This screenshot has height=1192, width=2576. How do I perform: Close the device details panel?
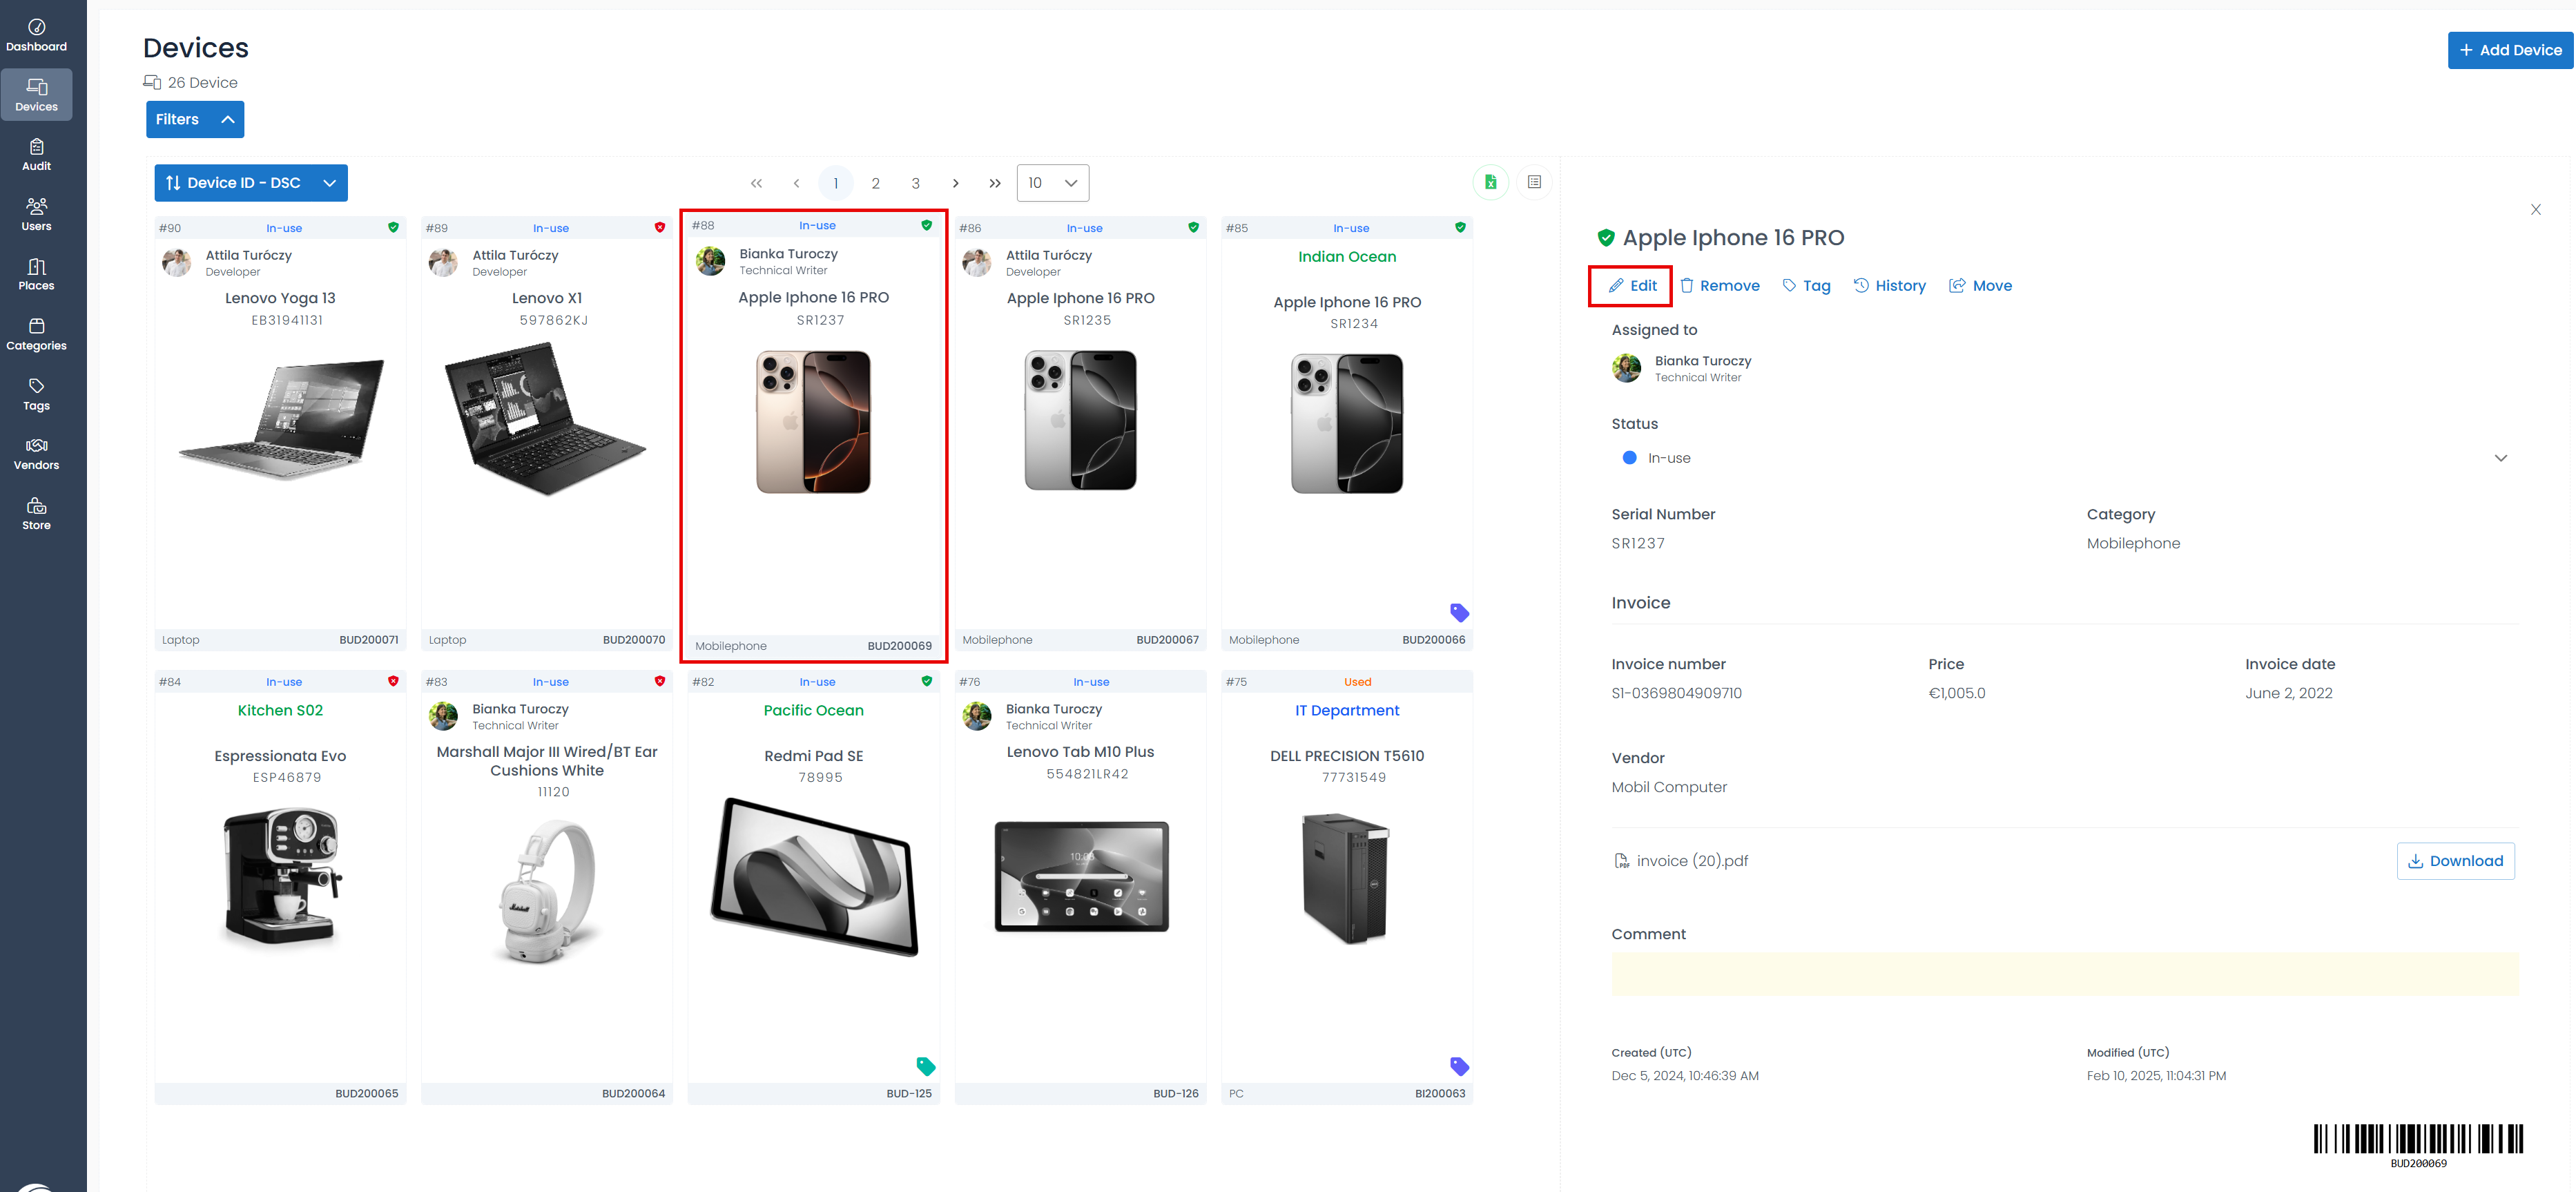[2535, 209]
